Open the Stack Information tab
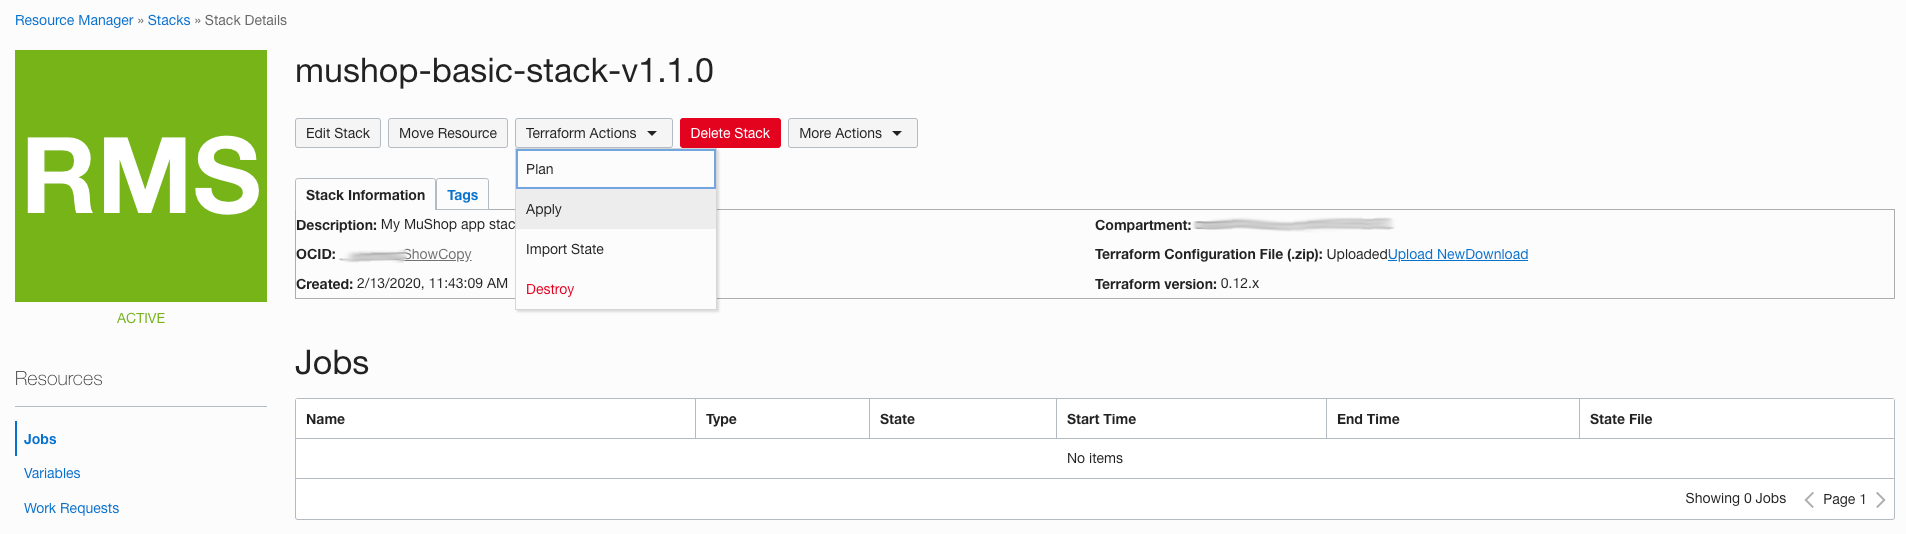The height and width of the screenshot is (534, 1906). [x=365, y=195]
